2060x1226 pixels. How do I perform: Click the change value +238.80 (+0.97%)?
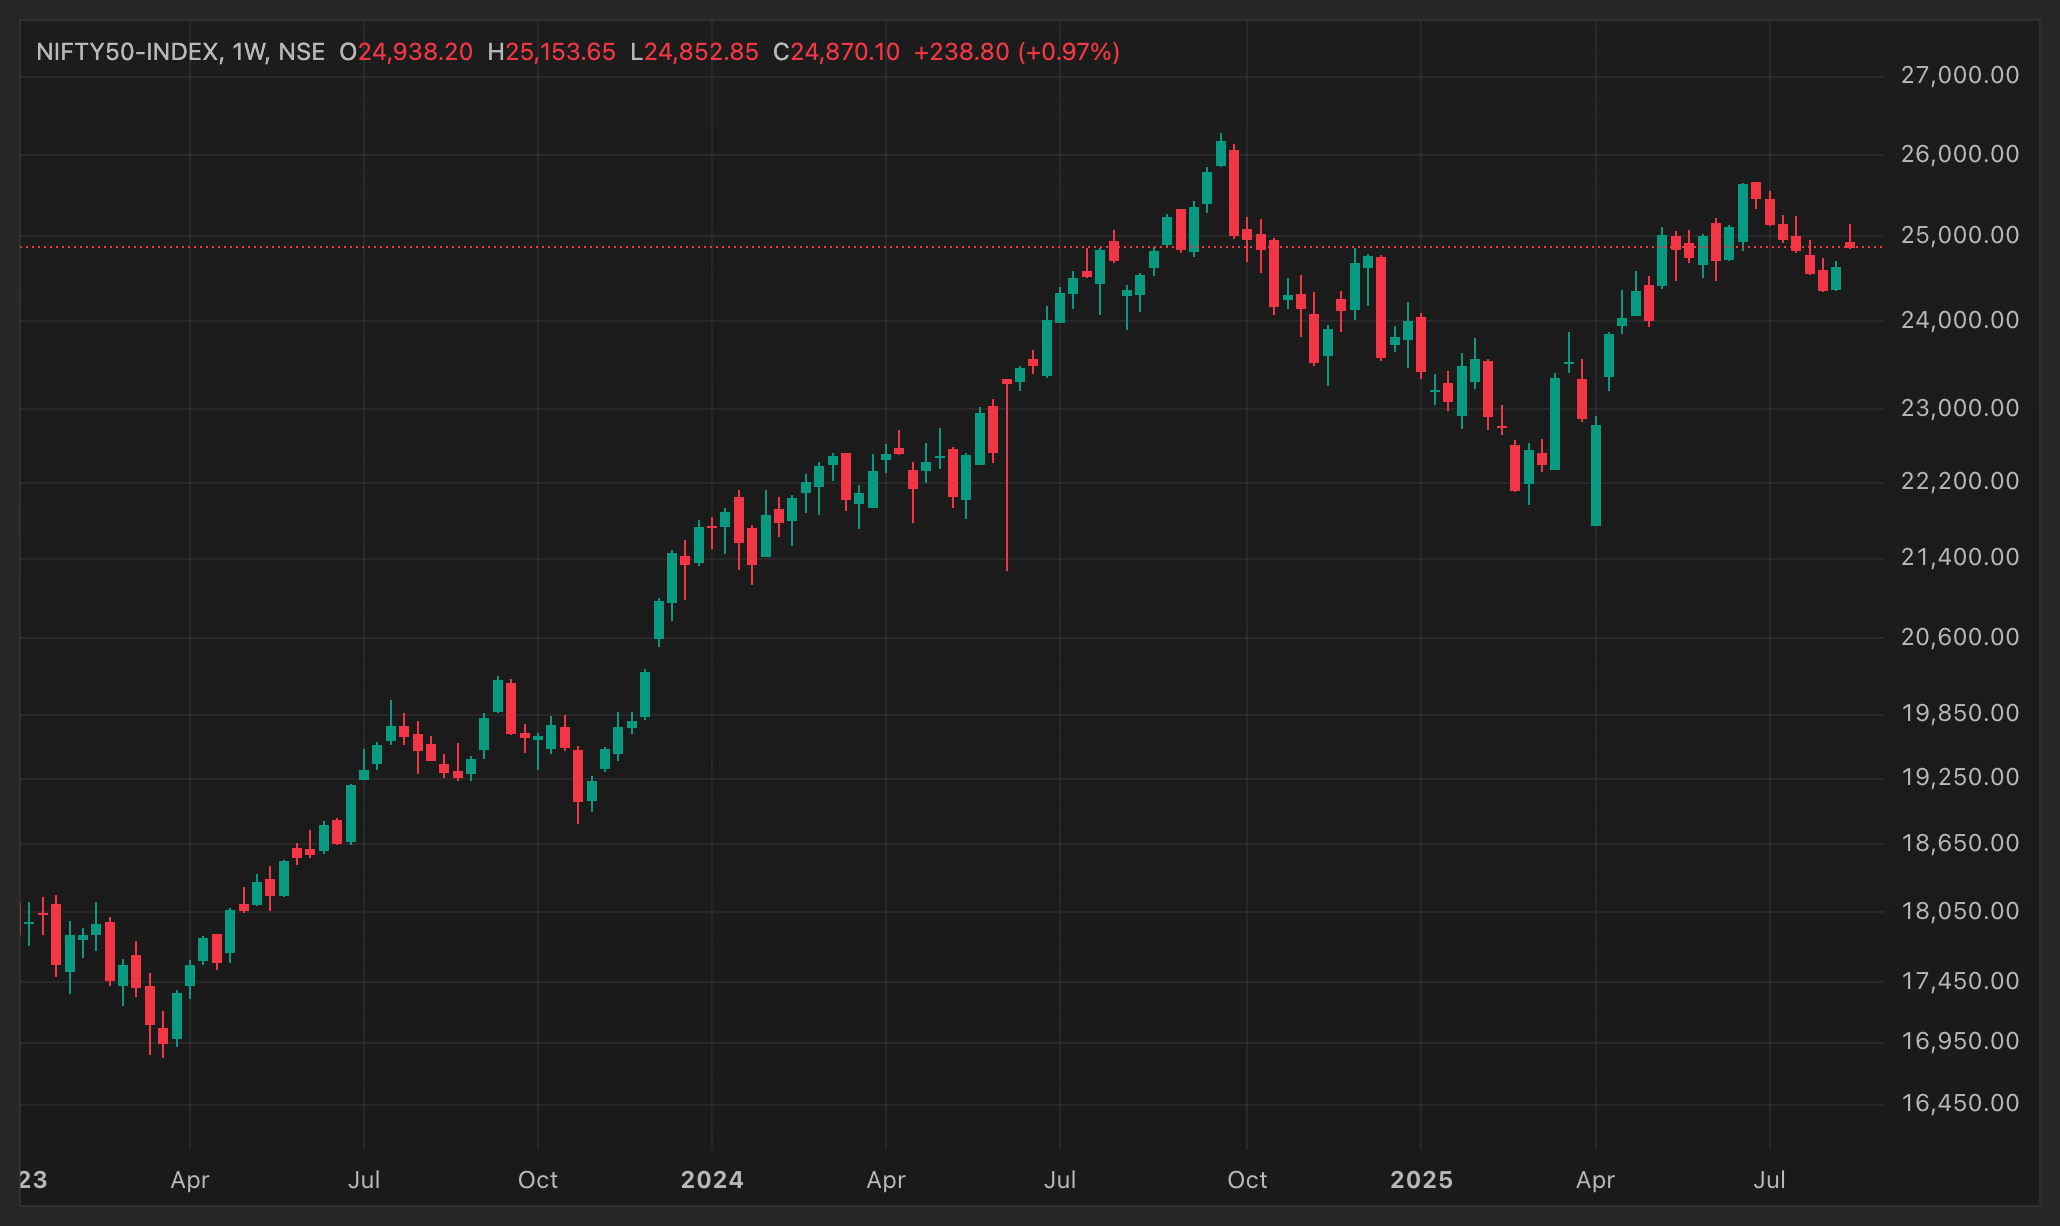[1017, 52]
